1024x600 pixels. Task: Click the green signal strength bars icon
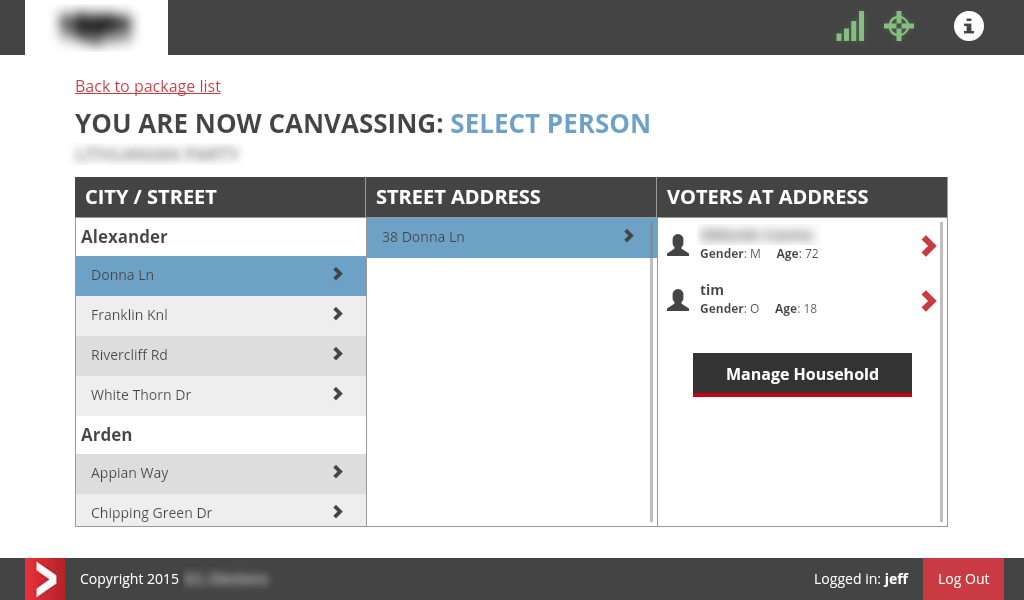850,27
